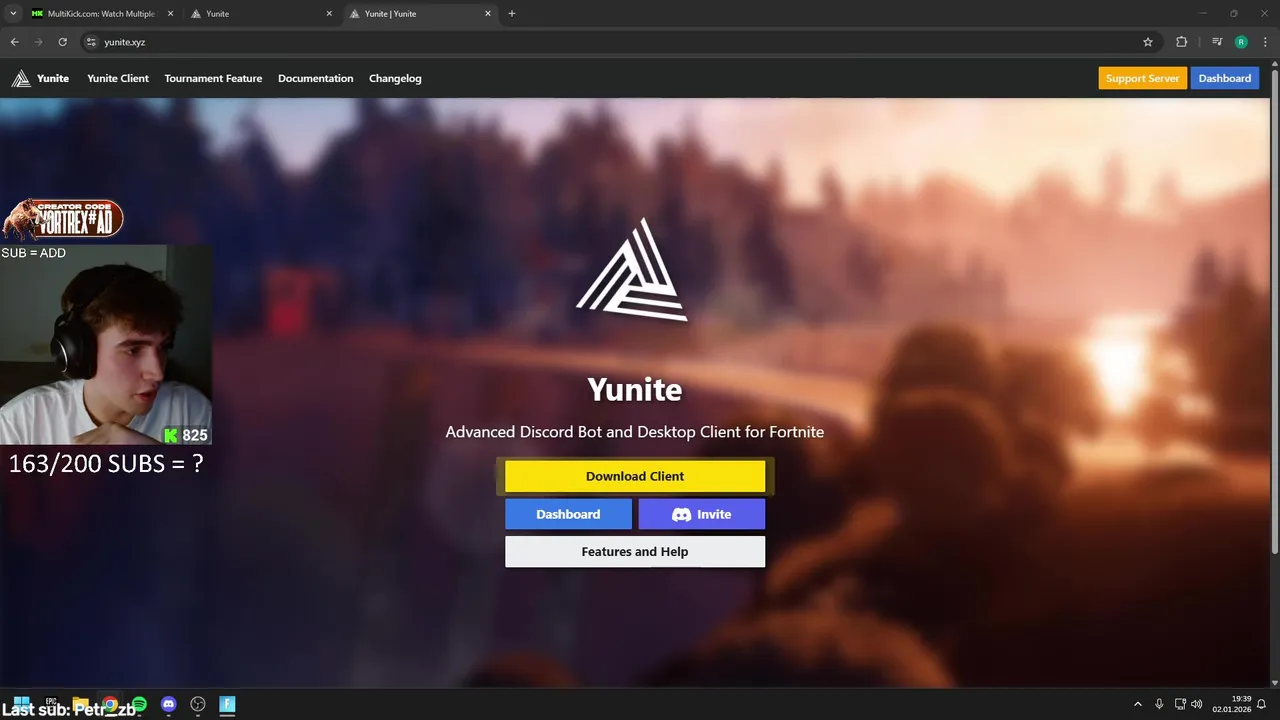Close the MultiKick.com tab
Viewport: 1280px width, 720px height.
tap(170, 14)
